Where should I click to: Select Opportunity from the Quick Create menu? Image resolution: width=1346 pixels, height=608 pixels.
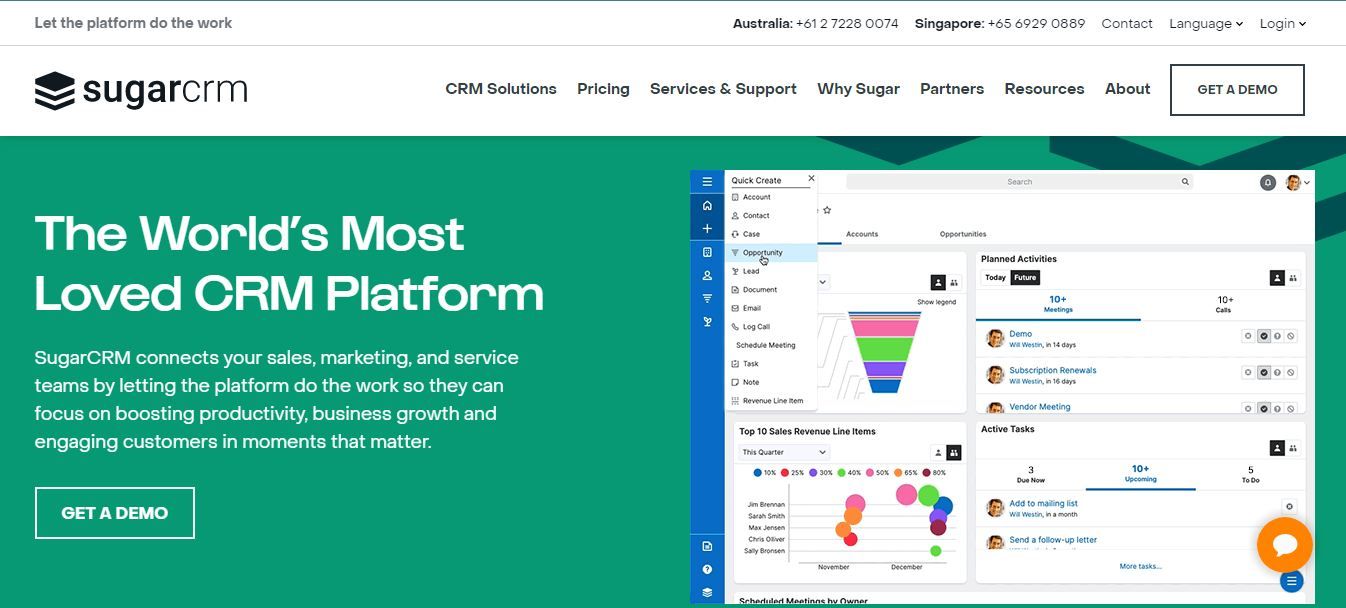click(x=763, y=252)
